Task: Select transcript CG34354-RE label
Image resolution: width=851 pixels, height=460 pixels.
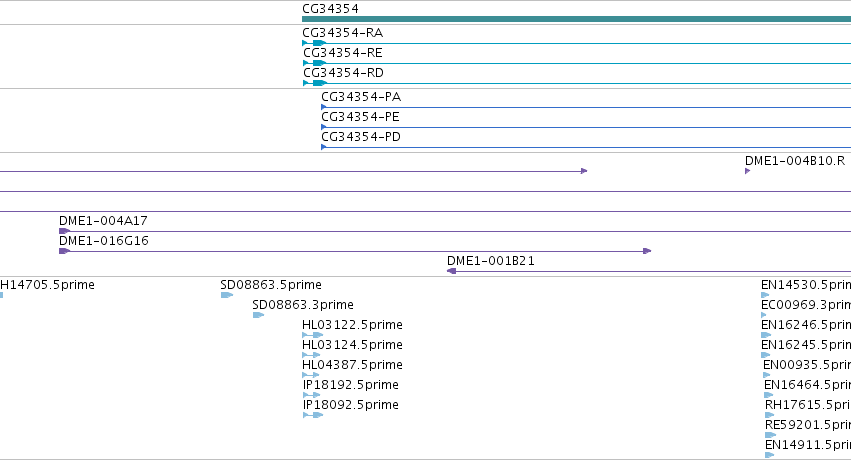Action: click(343, 53)
